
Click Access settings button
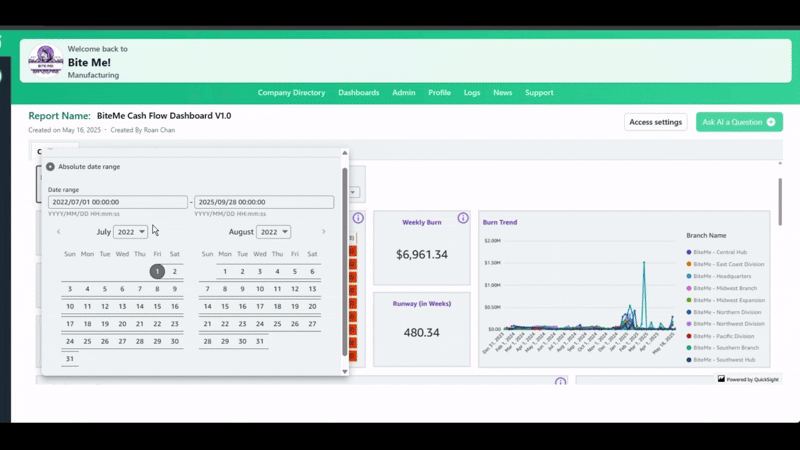click(x=656, y=122)
